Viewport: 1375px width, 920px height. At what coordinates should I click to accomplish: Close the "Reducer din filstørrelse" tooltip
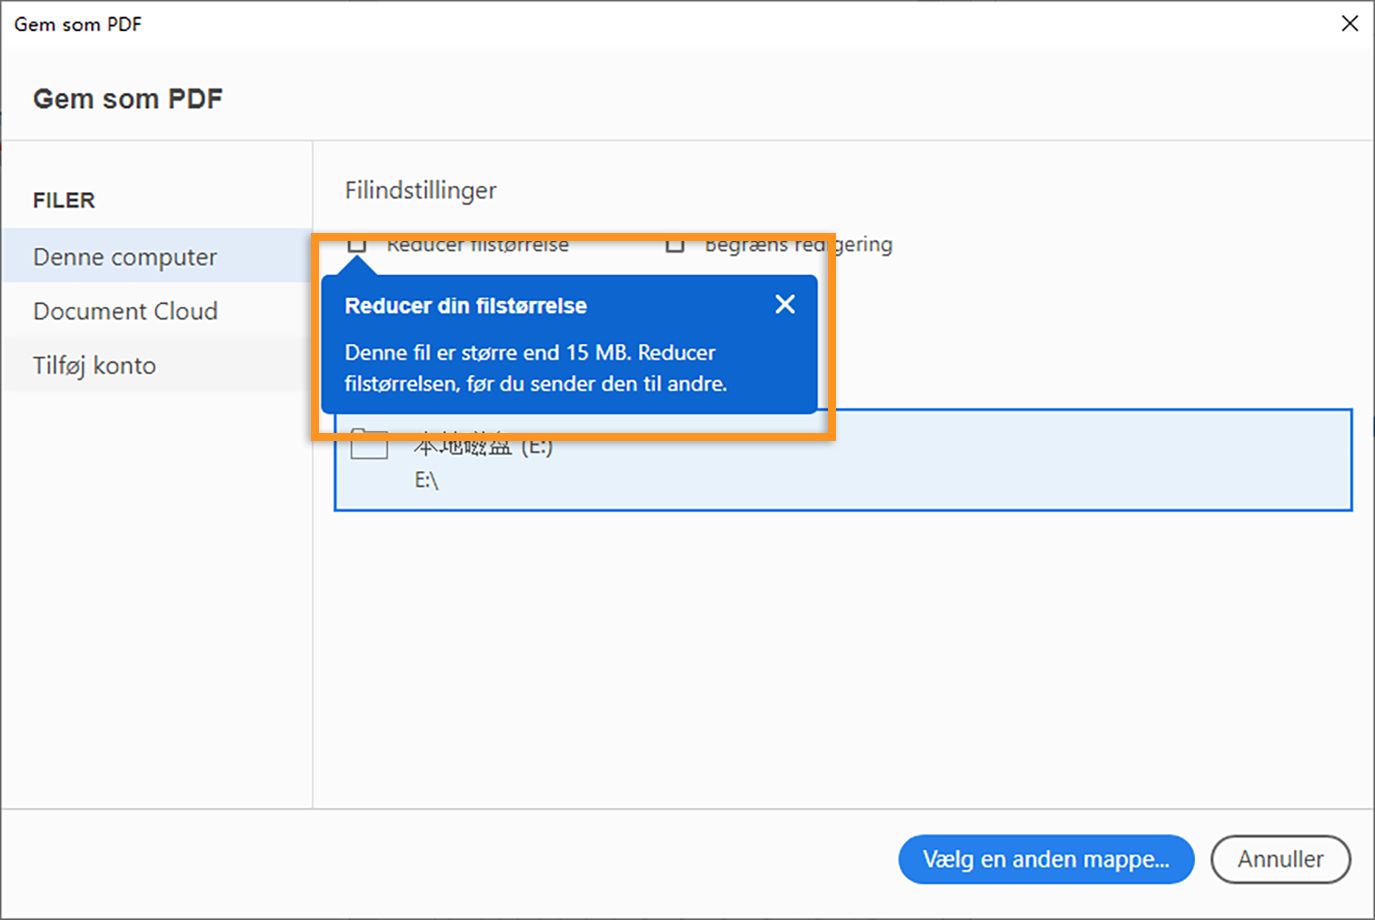click(x=785, y=304)
